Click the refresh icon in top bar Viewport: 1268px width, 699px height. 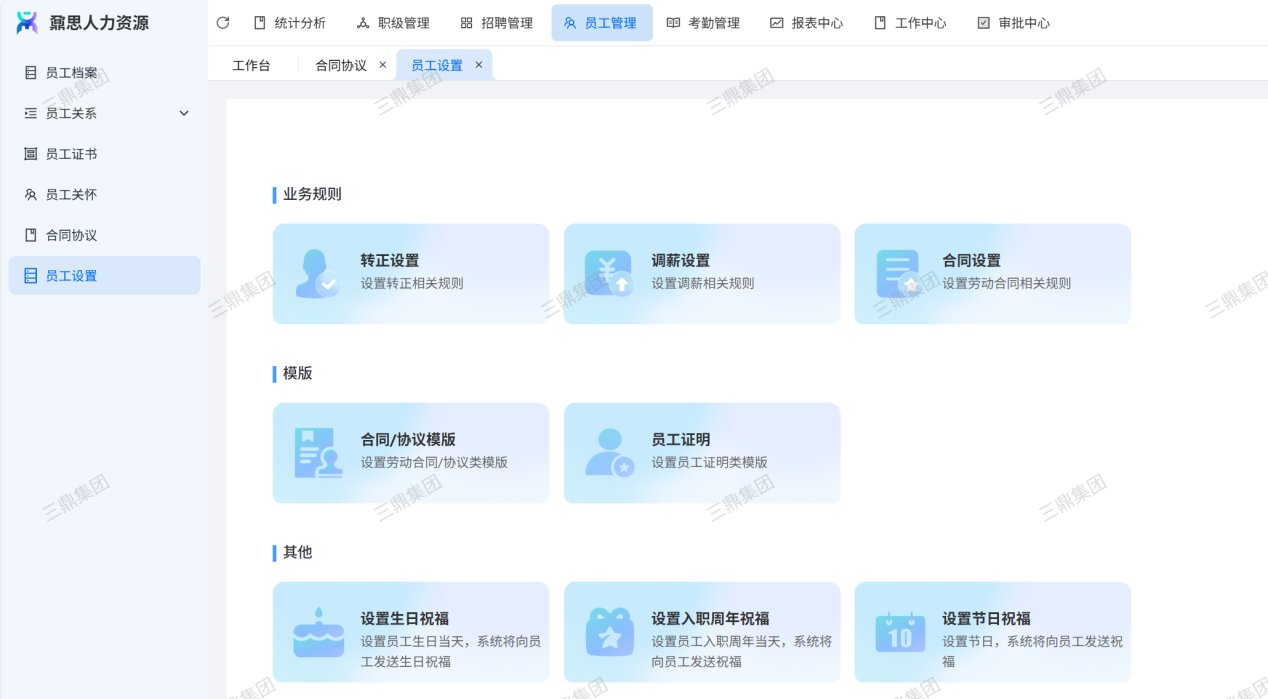point(223,23)
